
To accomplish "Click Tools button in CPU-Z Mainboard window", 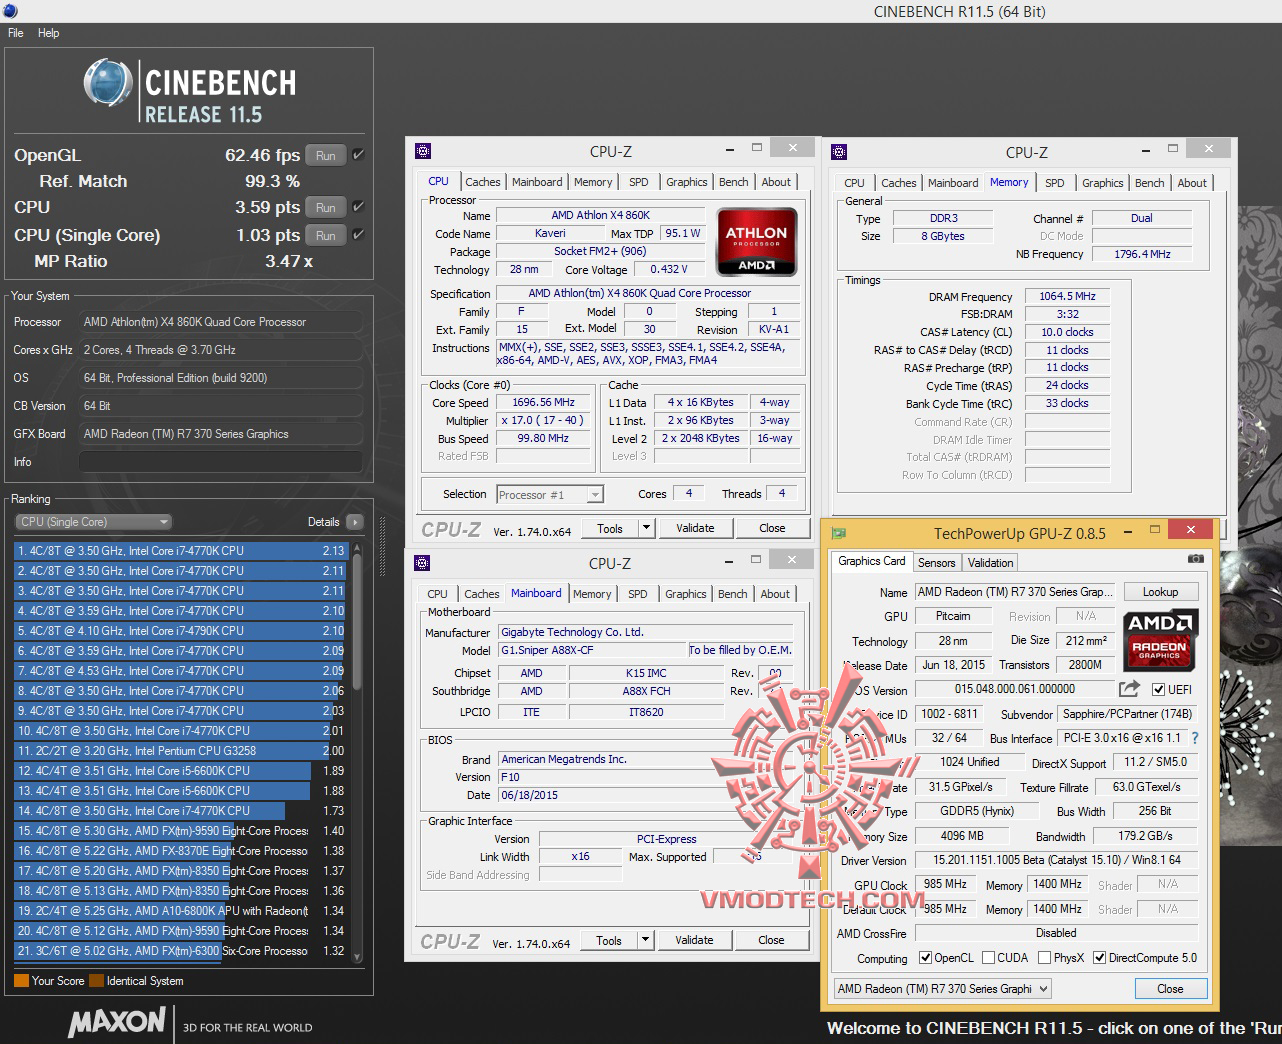I will click(609, 940).
